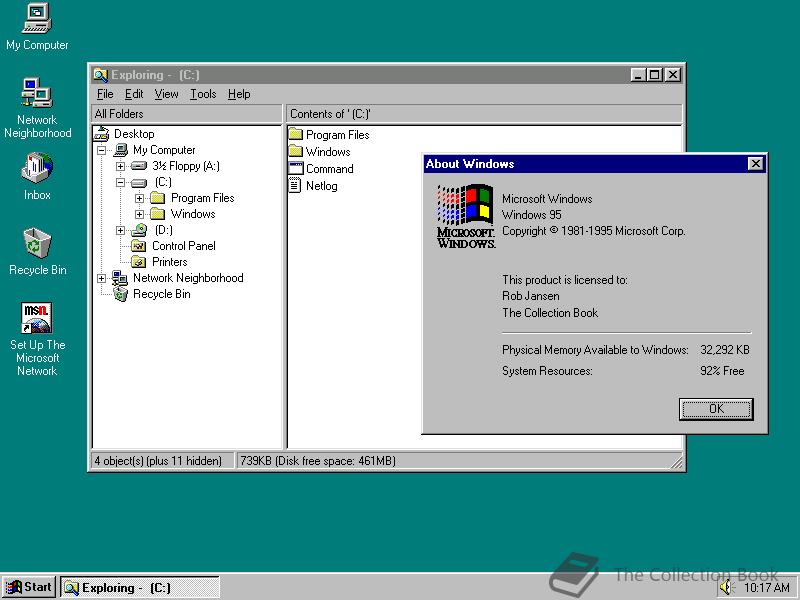Expand the (D:) drive tree node
The image size is (800, 600).
[x=120, y=230]
